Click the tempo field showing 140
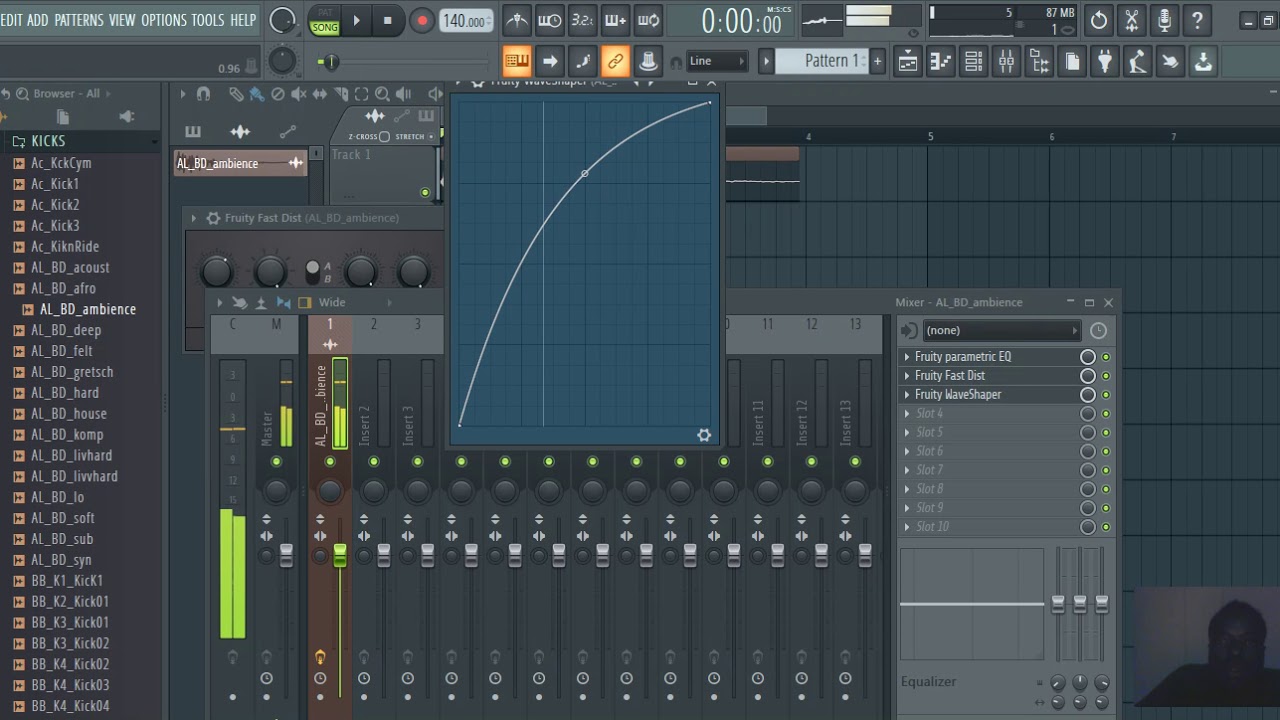Screen dimensions: 1280x720 [x=465, y=20]
